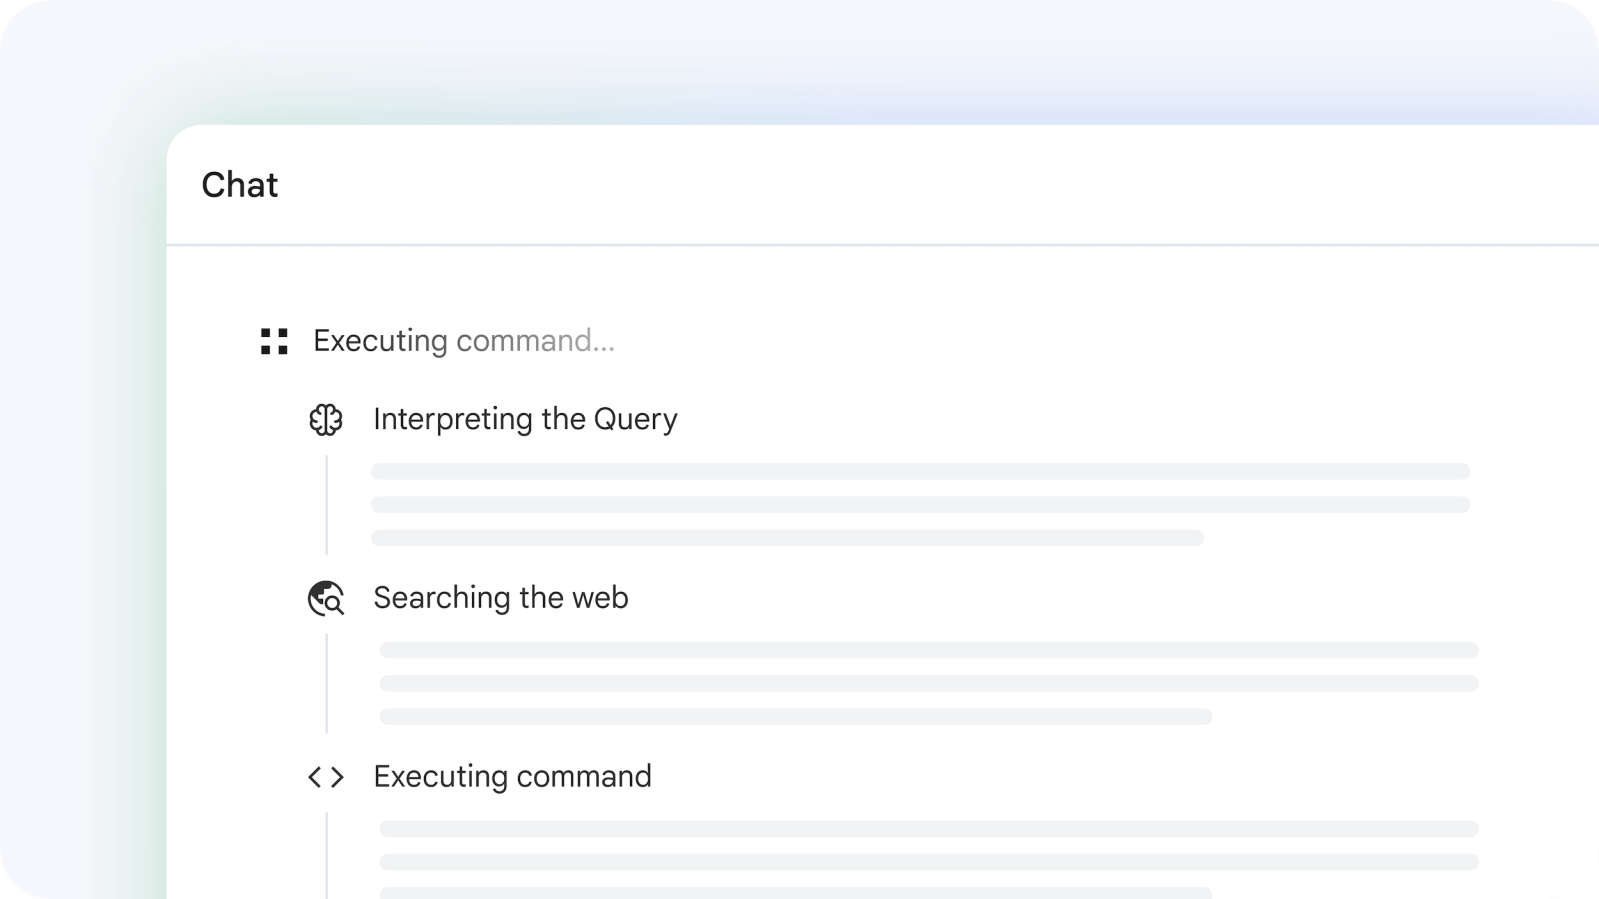This screenshot has height=899, width=1599.
Task: Expand the "Searching the web" step
Action: [501, 597]
